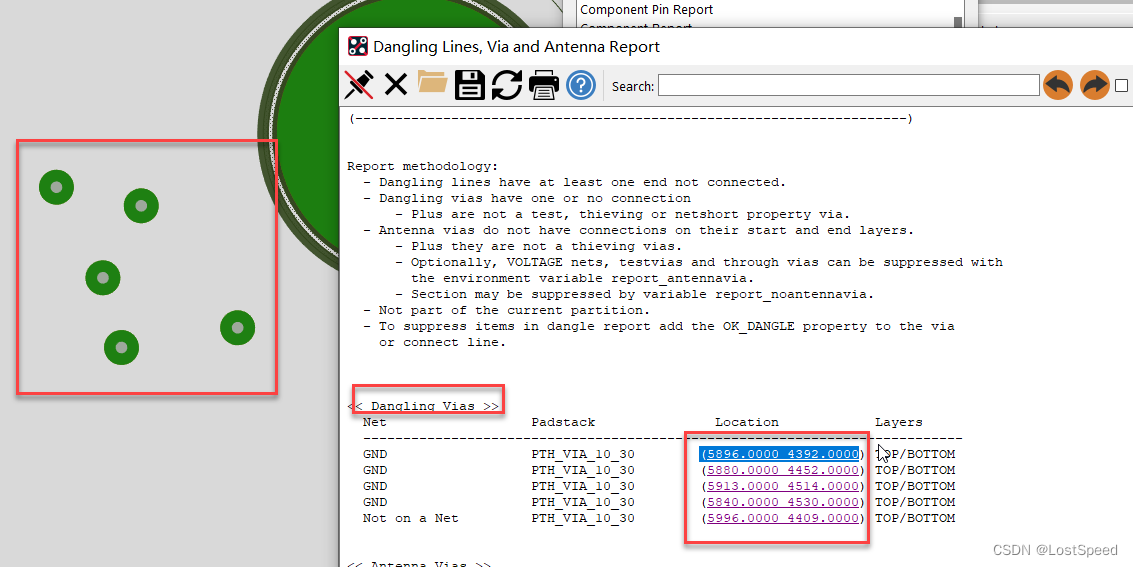Click into the Search text field
Screen dimensions: 1133x567
pyautogui.click(x=848, y=86)
